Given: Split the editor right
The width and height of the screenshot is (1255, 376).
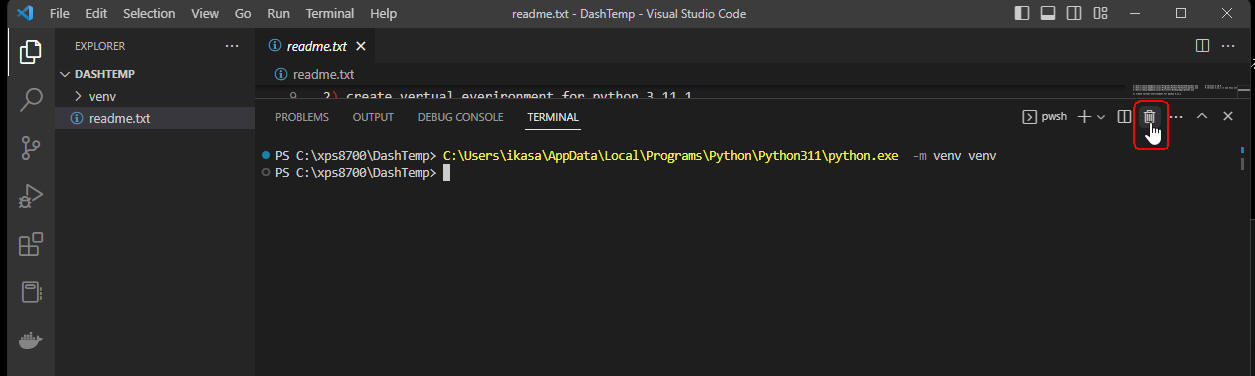Looking at the screenshot, I should 1202,46.
